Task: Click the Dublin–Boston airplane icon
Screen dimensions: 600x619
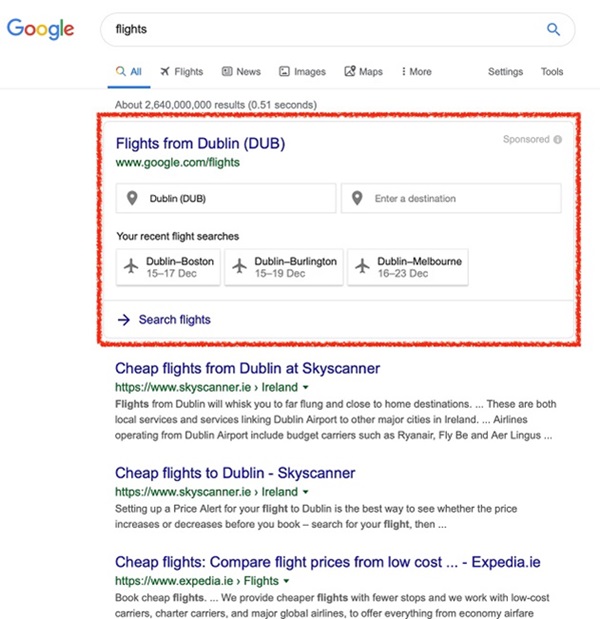Action: pyautogui.click(x=130, y=267)
